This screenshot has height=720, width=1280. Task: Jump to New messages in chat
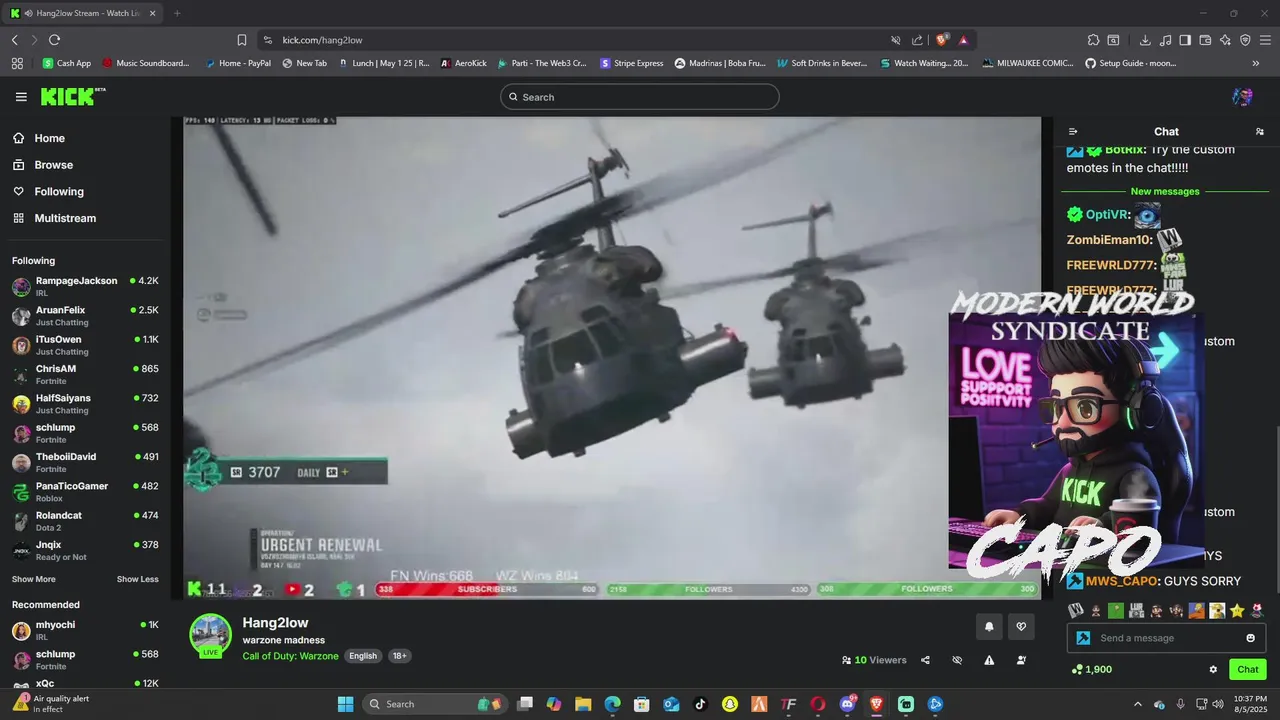pos(1165,191)
